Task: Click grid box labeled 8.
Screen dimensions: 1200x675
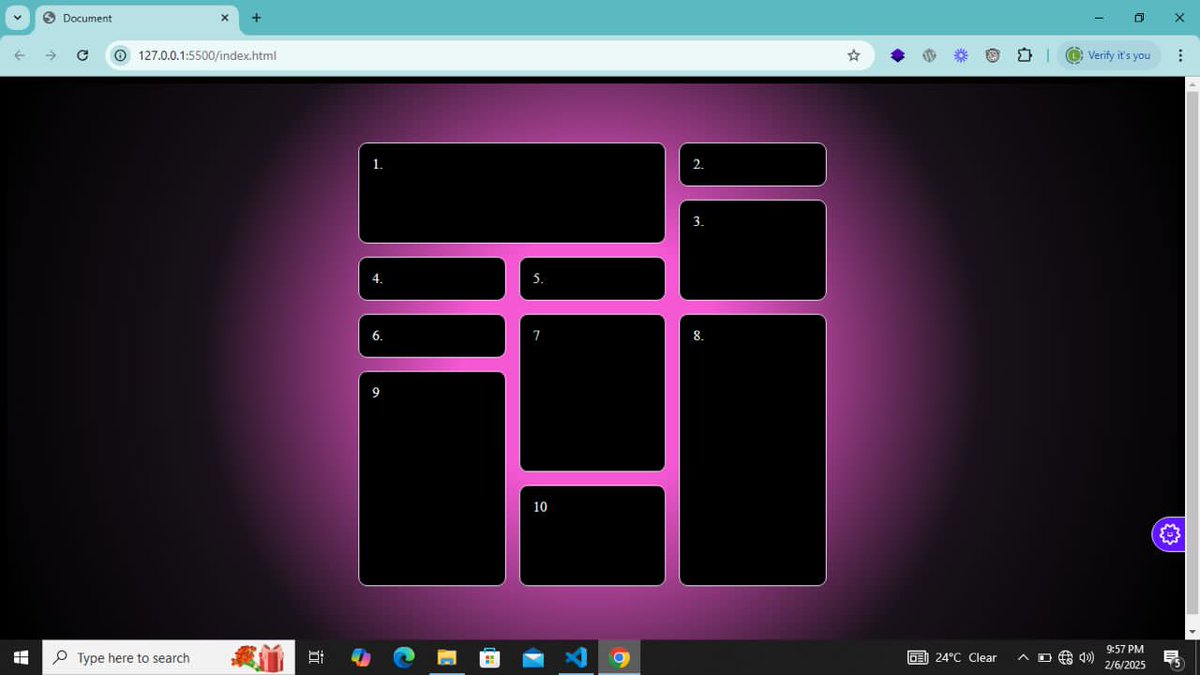Action: tap(753, 450)
